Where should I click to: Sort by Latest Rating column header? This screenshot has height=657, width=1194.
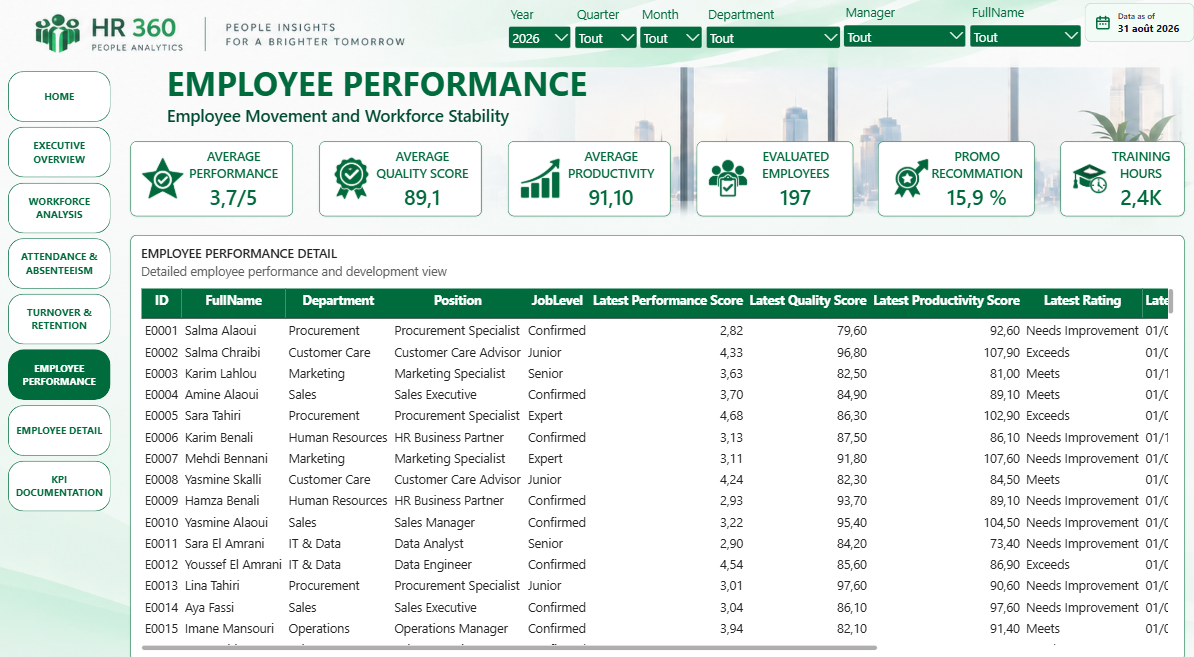coord(1082,301)
